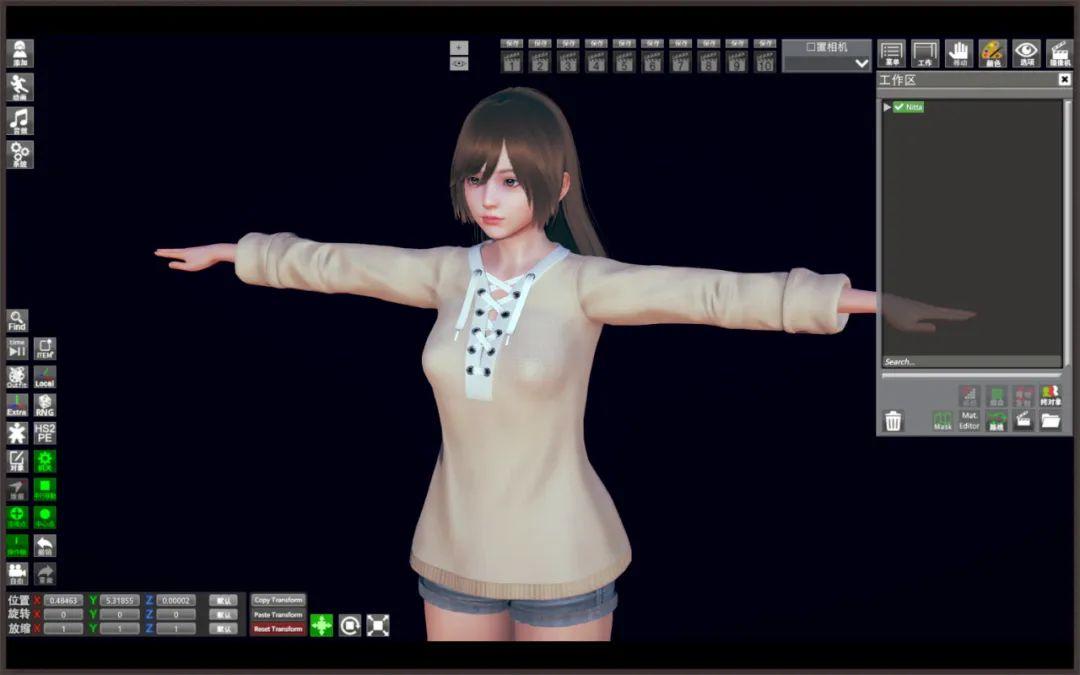1080x675 pixels.
Task: Open the Outfit tool
Action: tap(17, 377)
